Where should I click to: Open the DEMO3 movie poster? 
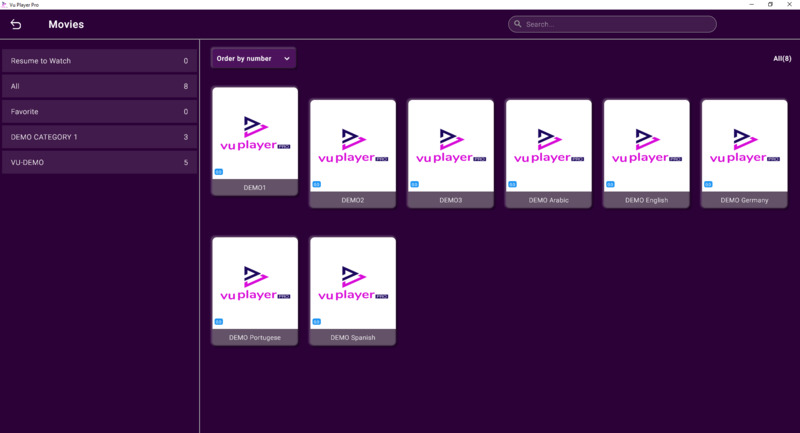click(x=451, y=146)
